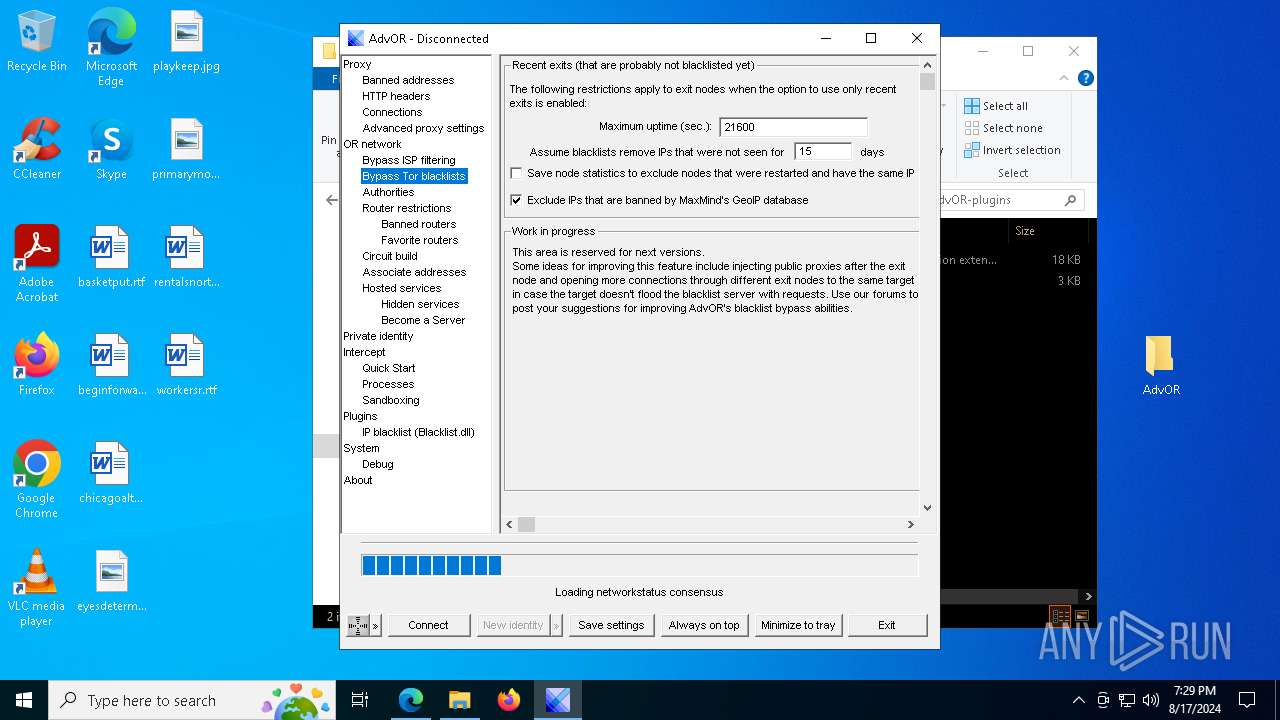
Task: Click taskbar search box
Action: click(192, 700)
